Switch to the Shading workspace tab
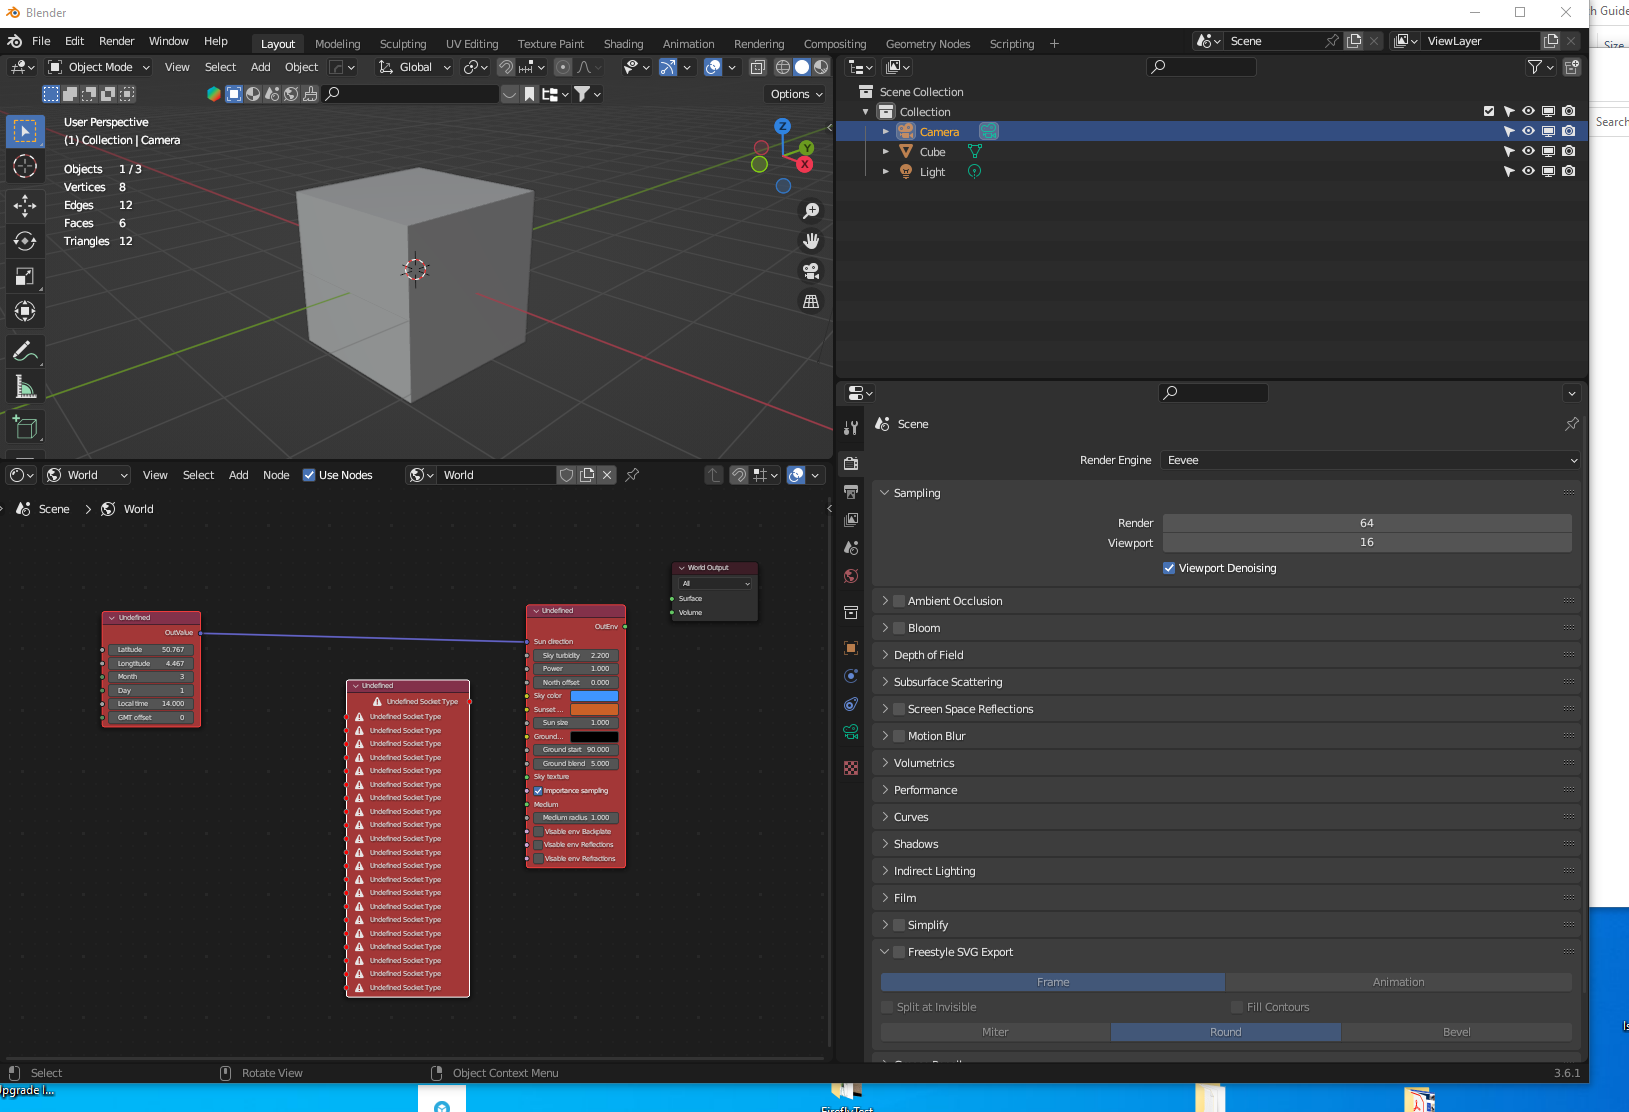Viewport: 1629px width, 1112px height. [x=623, y=44]
